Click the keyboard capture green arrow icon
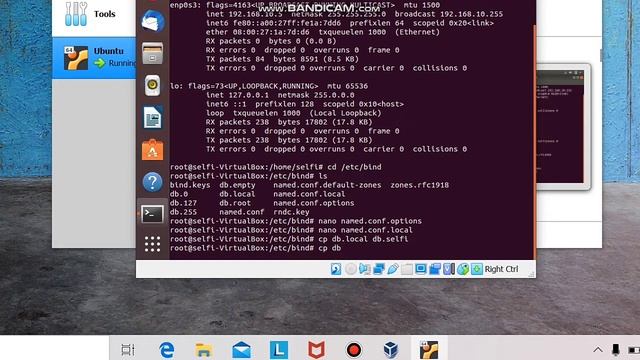This screenshot has width=640, height=360. pyautogui.click(x=476, y=269)
